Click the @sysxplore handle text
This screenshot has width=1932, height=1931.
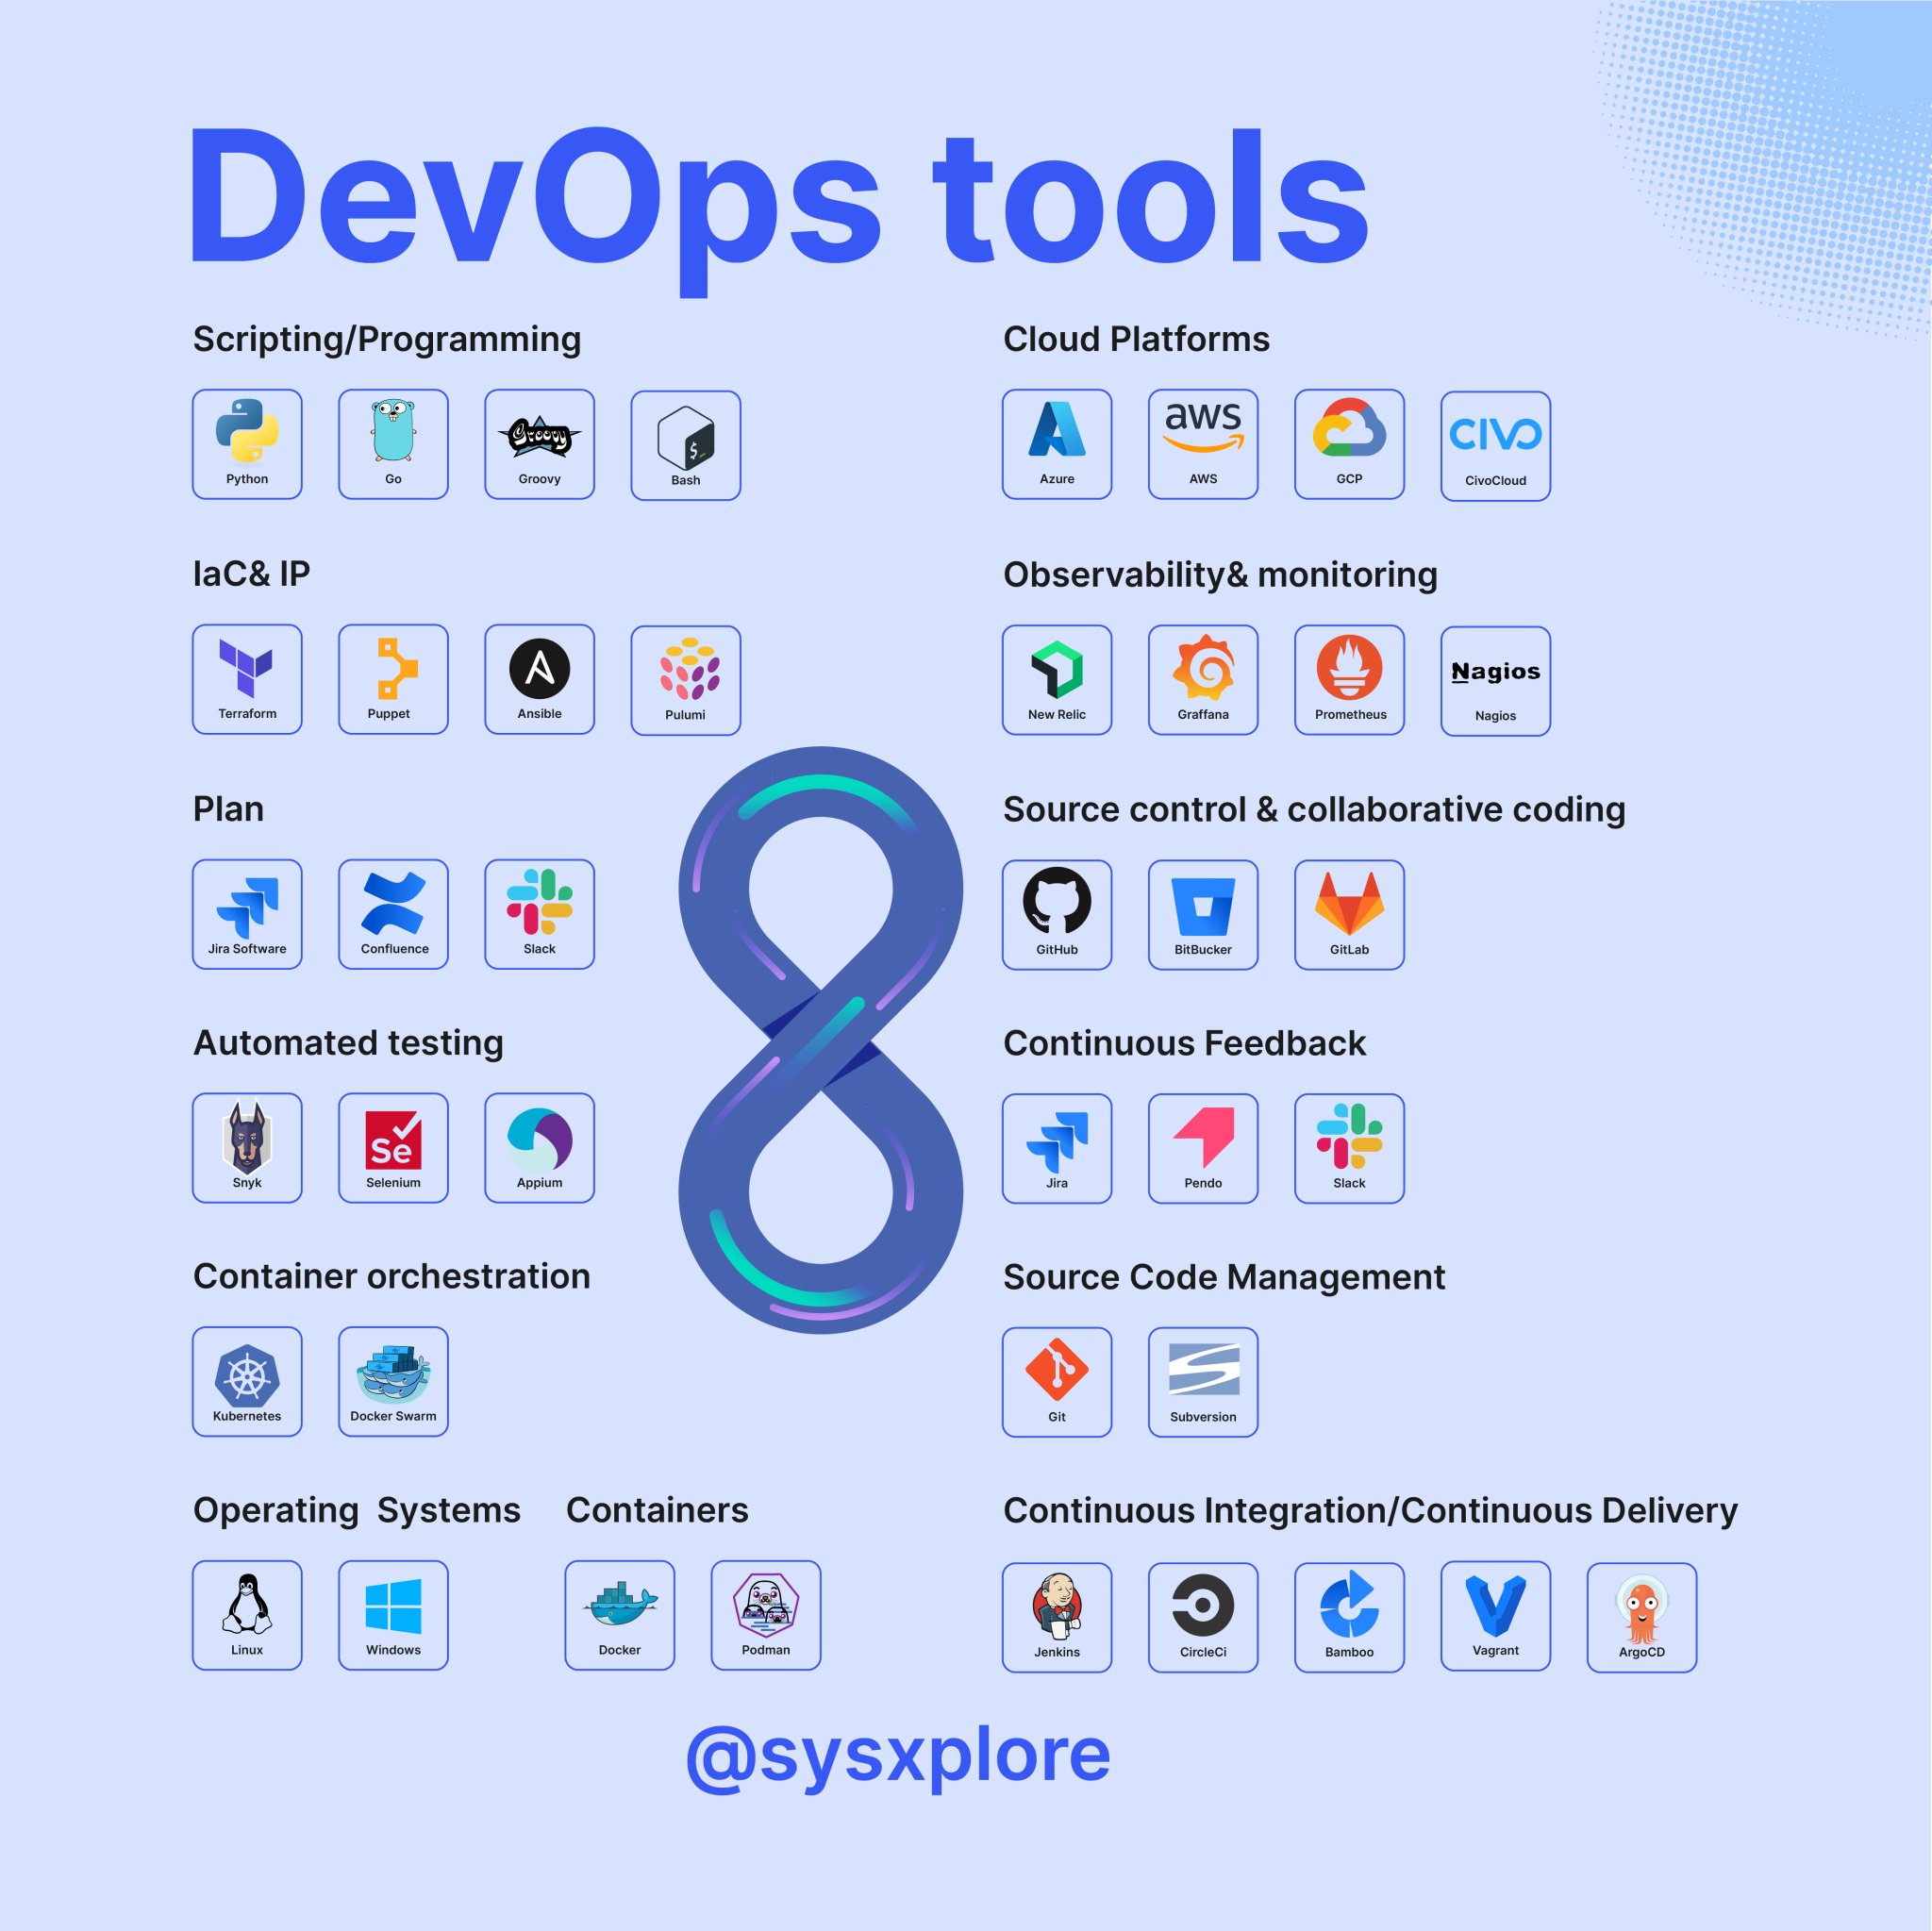897,1756
